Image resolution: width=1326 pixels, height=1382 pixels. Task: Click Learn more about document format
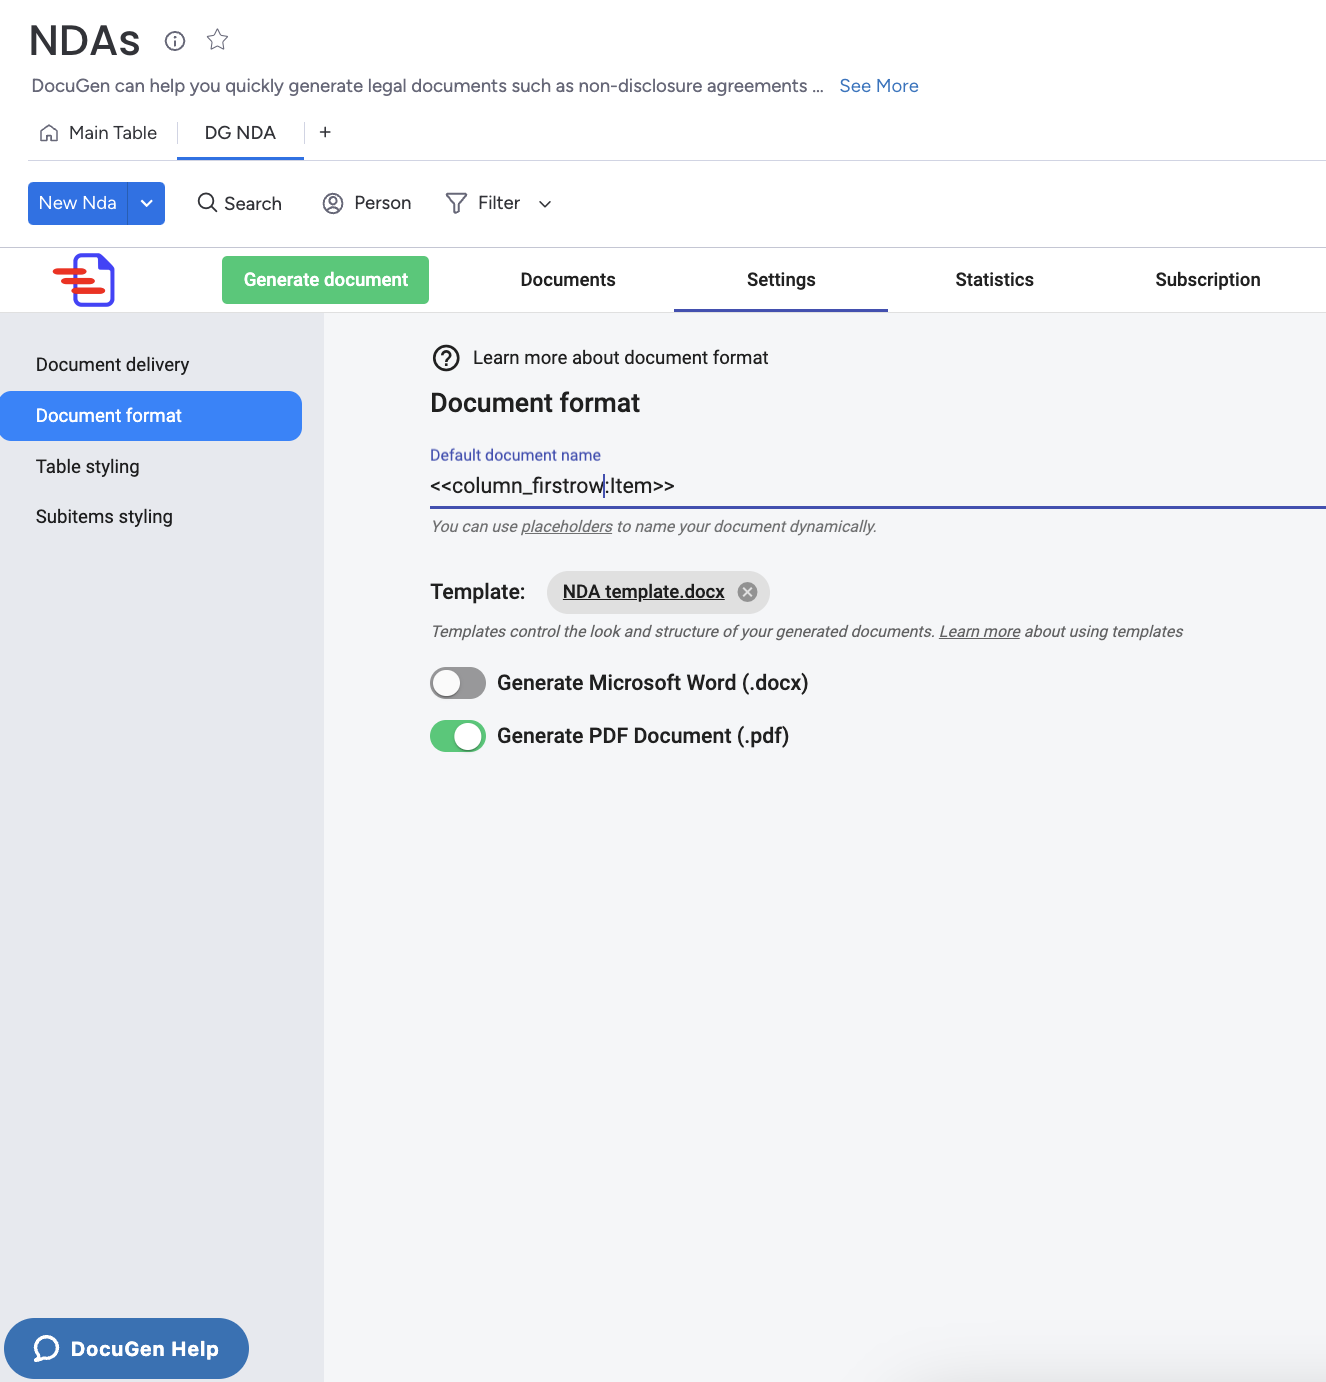pyautogui.click(x=620, y=358)
